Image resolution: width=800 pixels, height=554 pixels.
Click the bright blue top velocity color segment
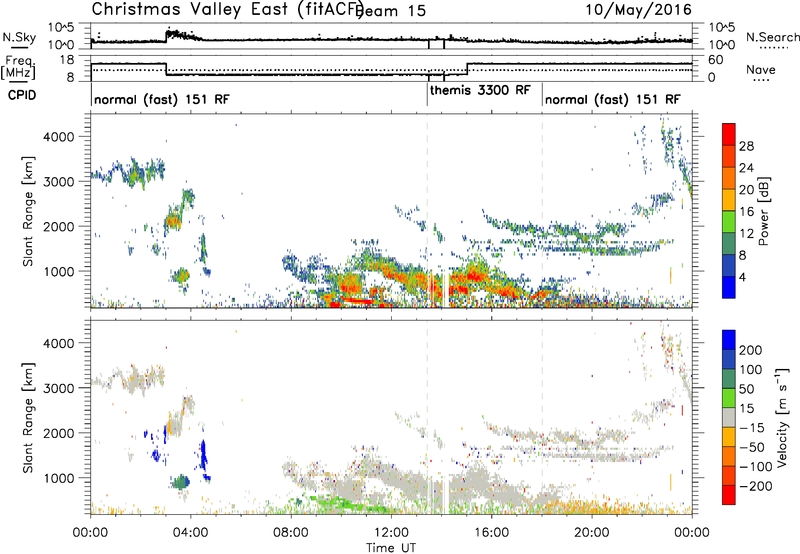tap(729, 340)
